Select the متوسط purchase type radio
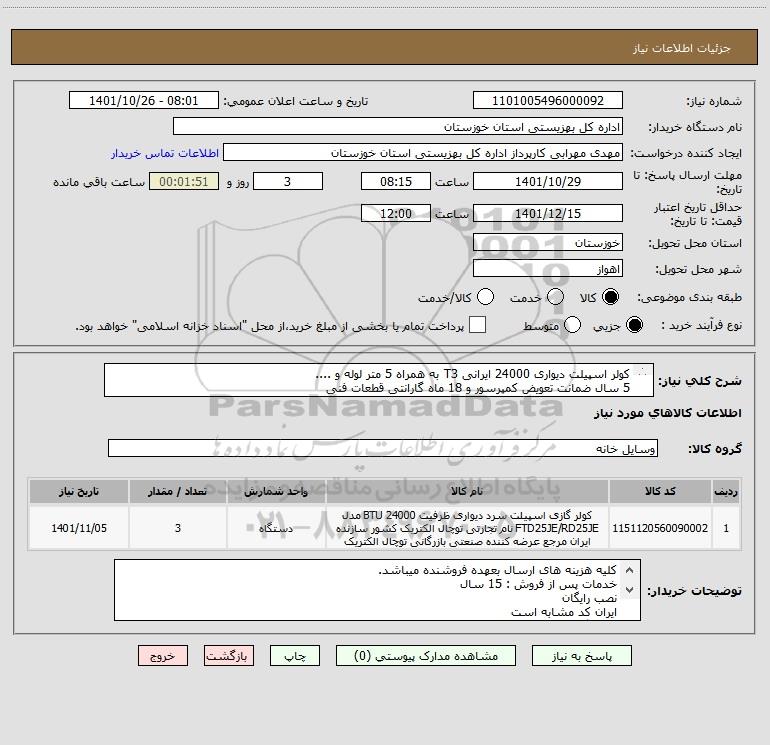The width and height of the screenshot is (770, 745). [x=572, y=325]
